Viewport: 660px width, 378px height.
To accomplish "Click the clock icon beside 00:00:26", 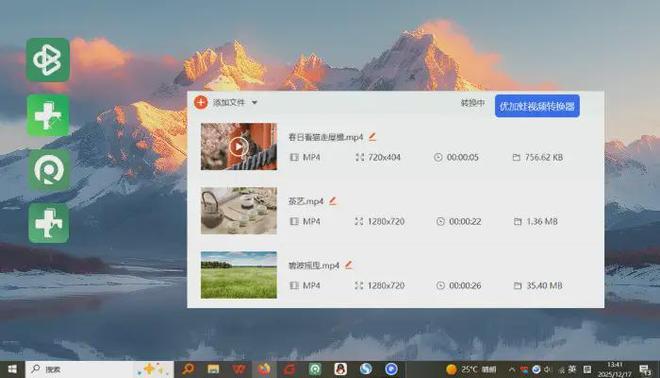I will tap(440, 285).
